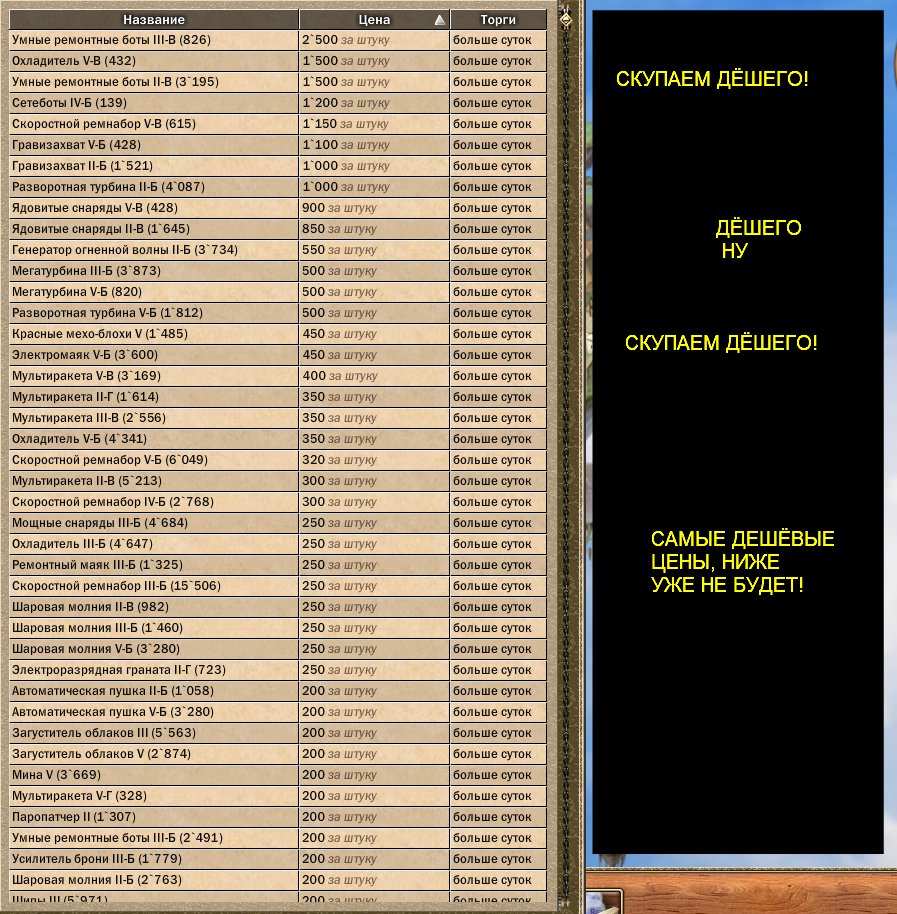Select row Мультиракета III-В (2`556)
Viewport: 897px width, 914px height.
278,418
